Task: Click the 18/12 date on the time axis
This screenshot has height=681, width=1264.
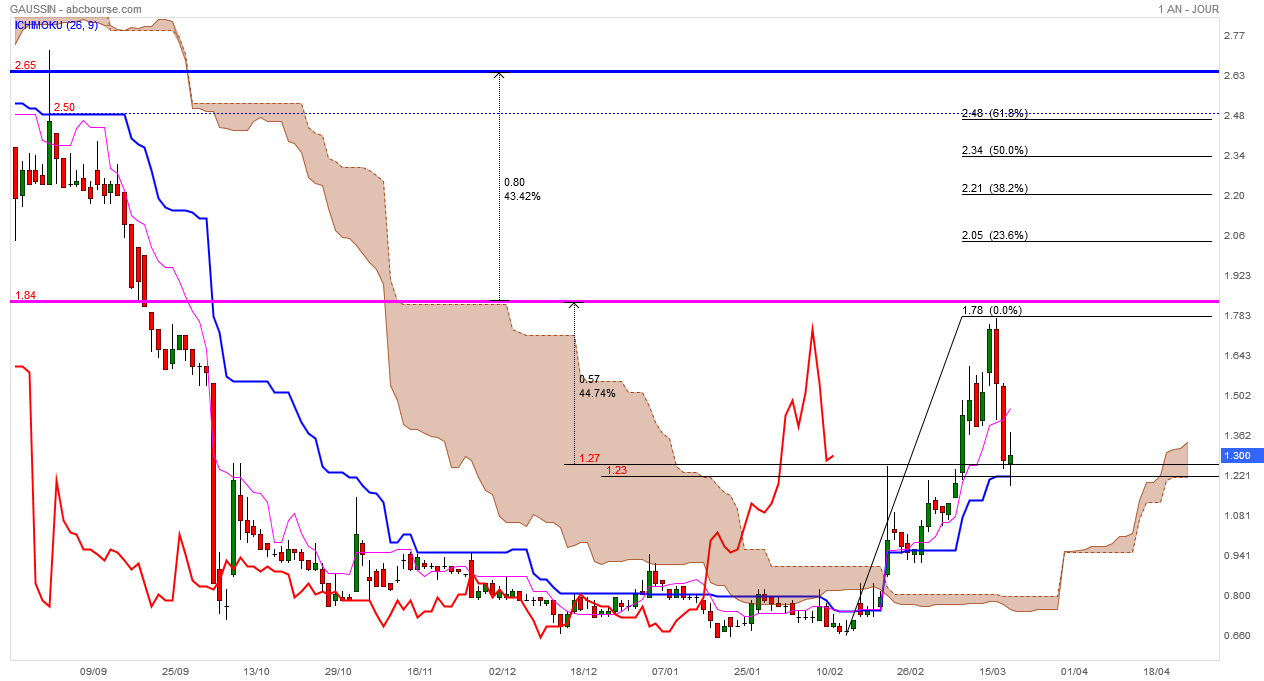Action: pyautogui.click(x=584, y=672)
